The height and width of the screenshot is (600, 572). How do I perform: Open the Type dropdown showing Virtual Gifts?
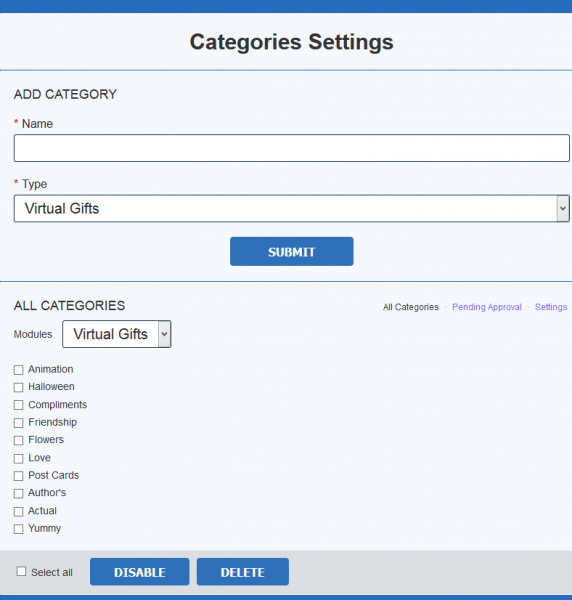click(292, 209)
